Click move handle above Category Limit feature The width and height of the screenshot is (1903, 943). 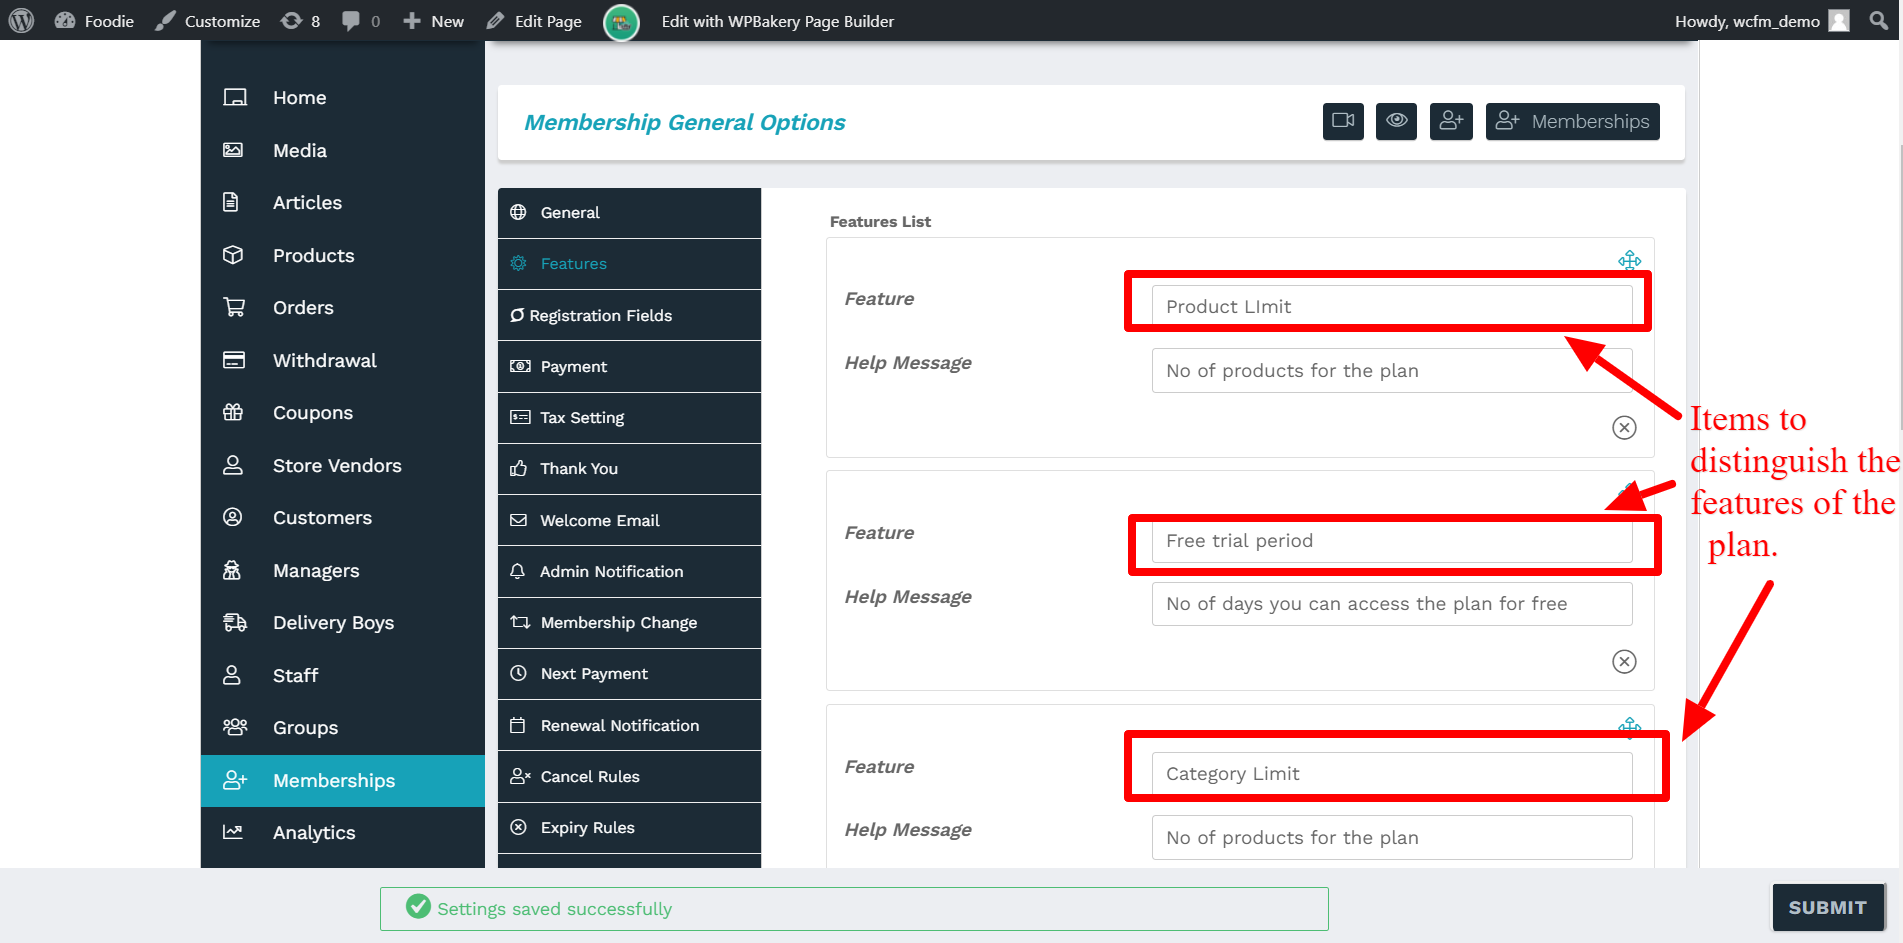pyautogui.click(x=1629, y=725)
